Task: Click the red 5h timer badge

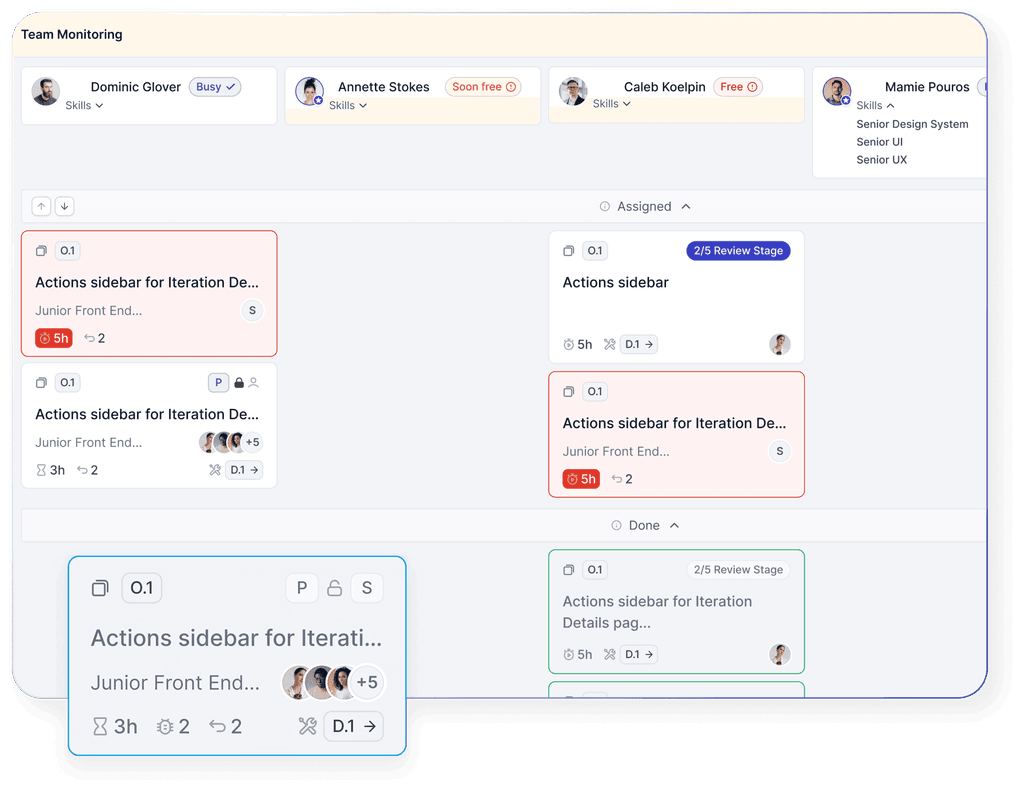Action: (x=53, y=337)
